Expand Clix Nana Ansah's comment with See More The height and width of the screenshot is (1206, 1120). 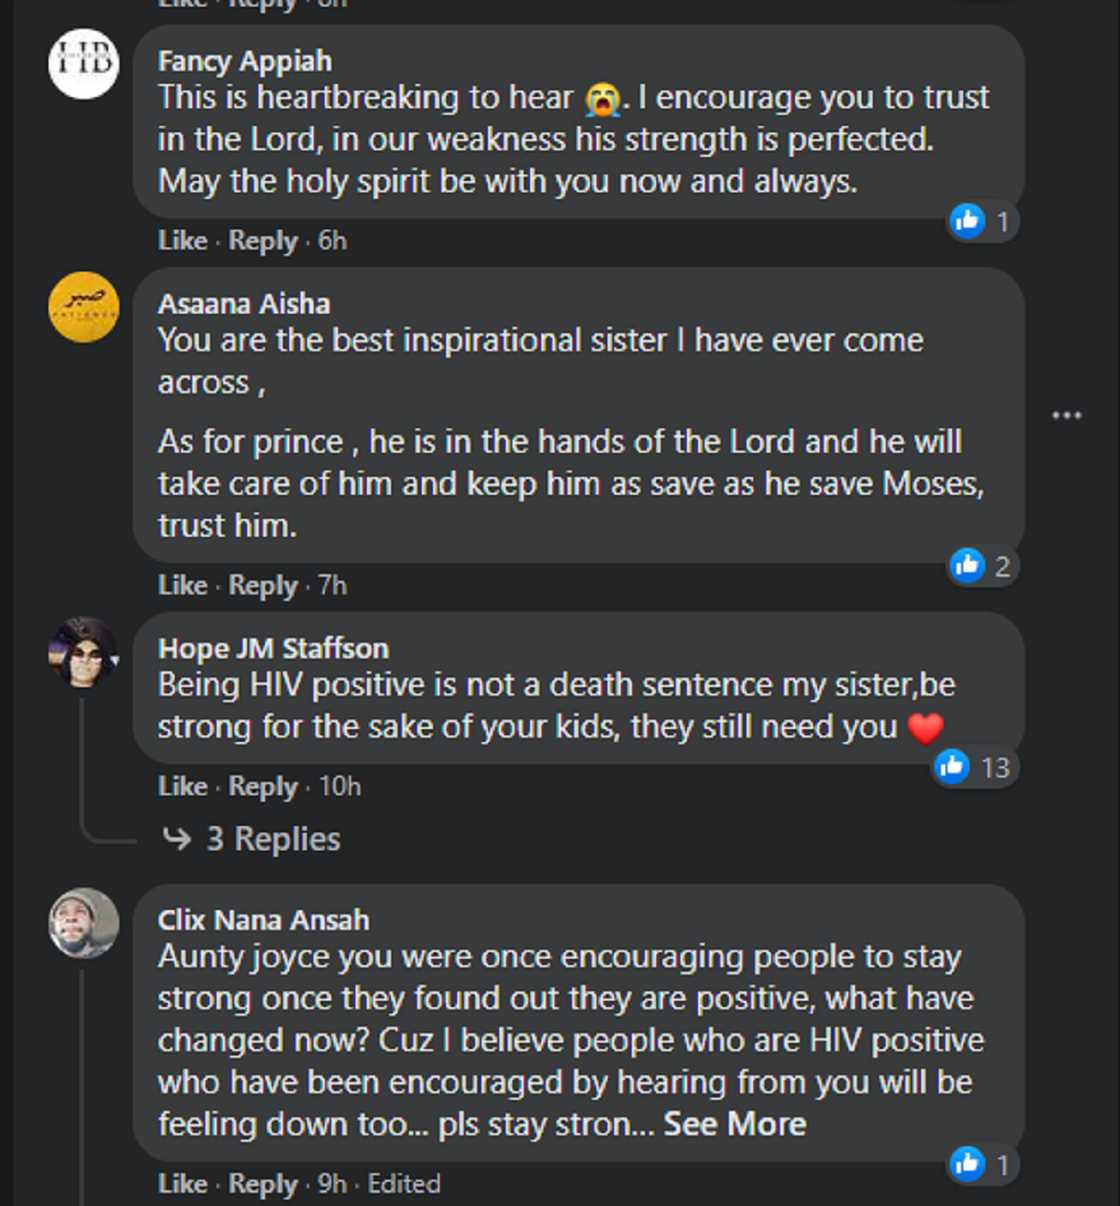point(735,1124)
